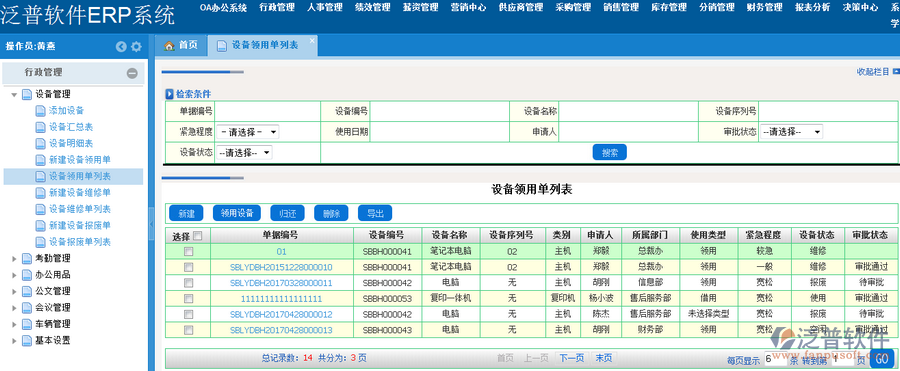The image size is (900, 371).
Task: Click the 领用设备 button
Action: coord(237,213)
